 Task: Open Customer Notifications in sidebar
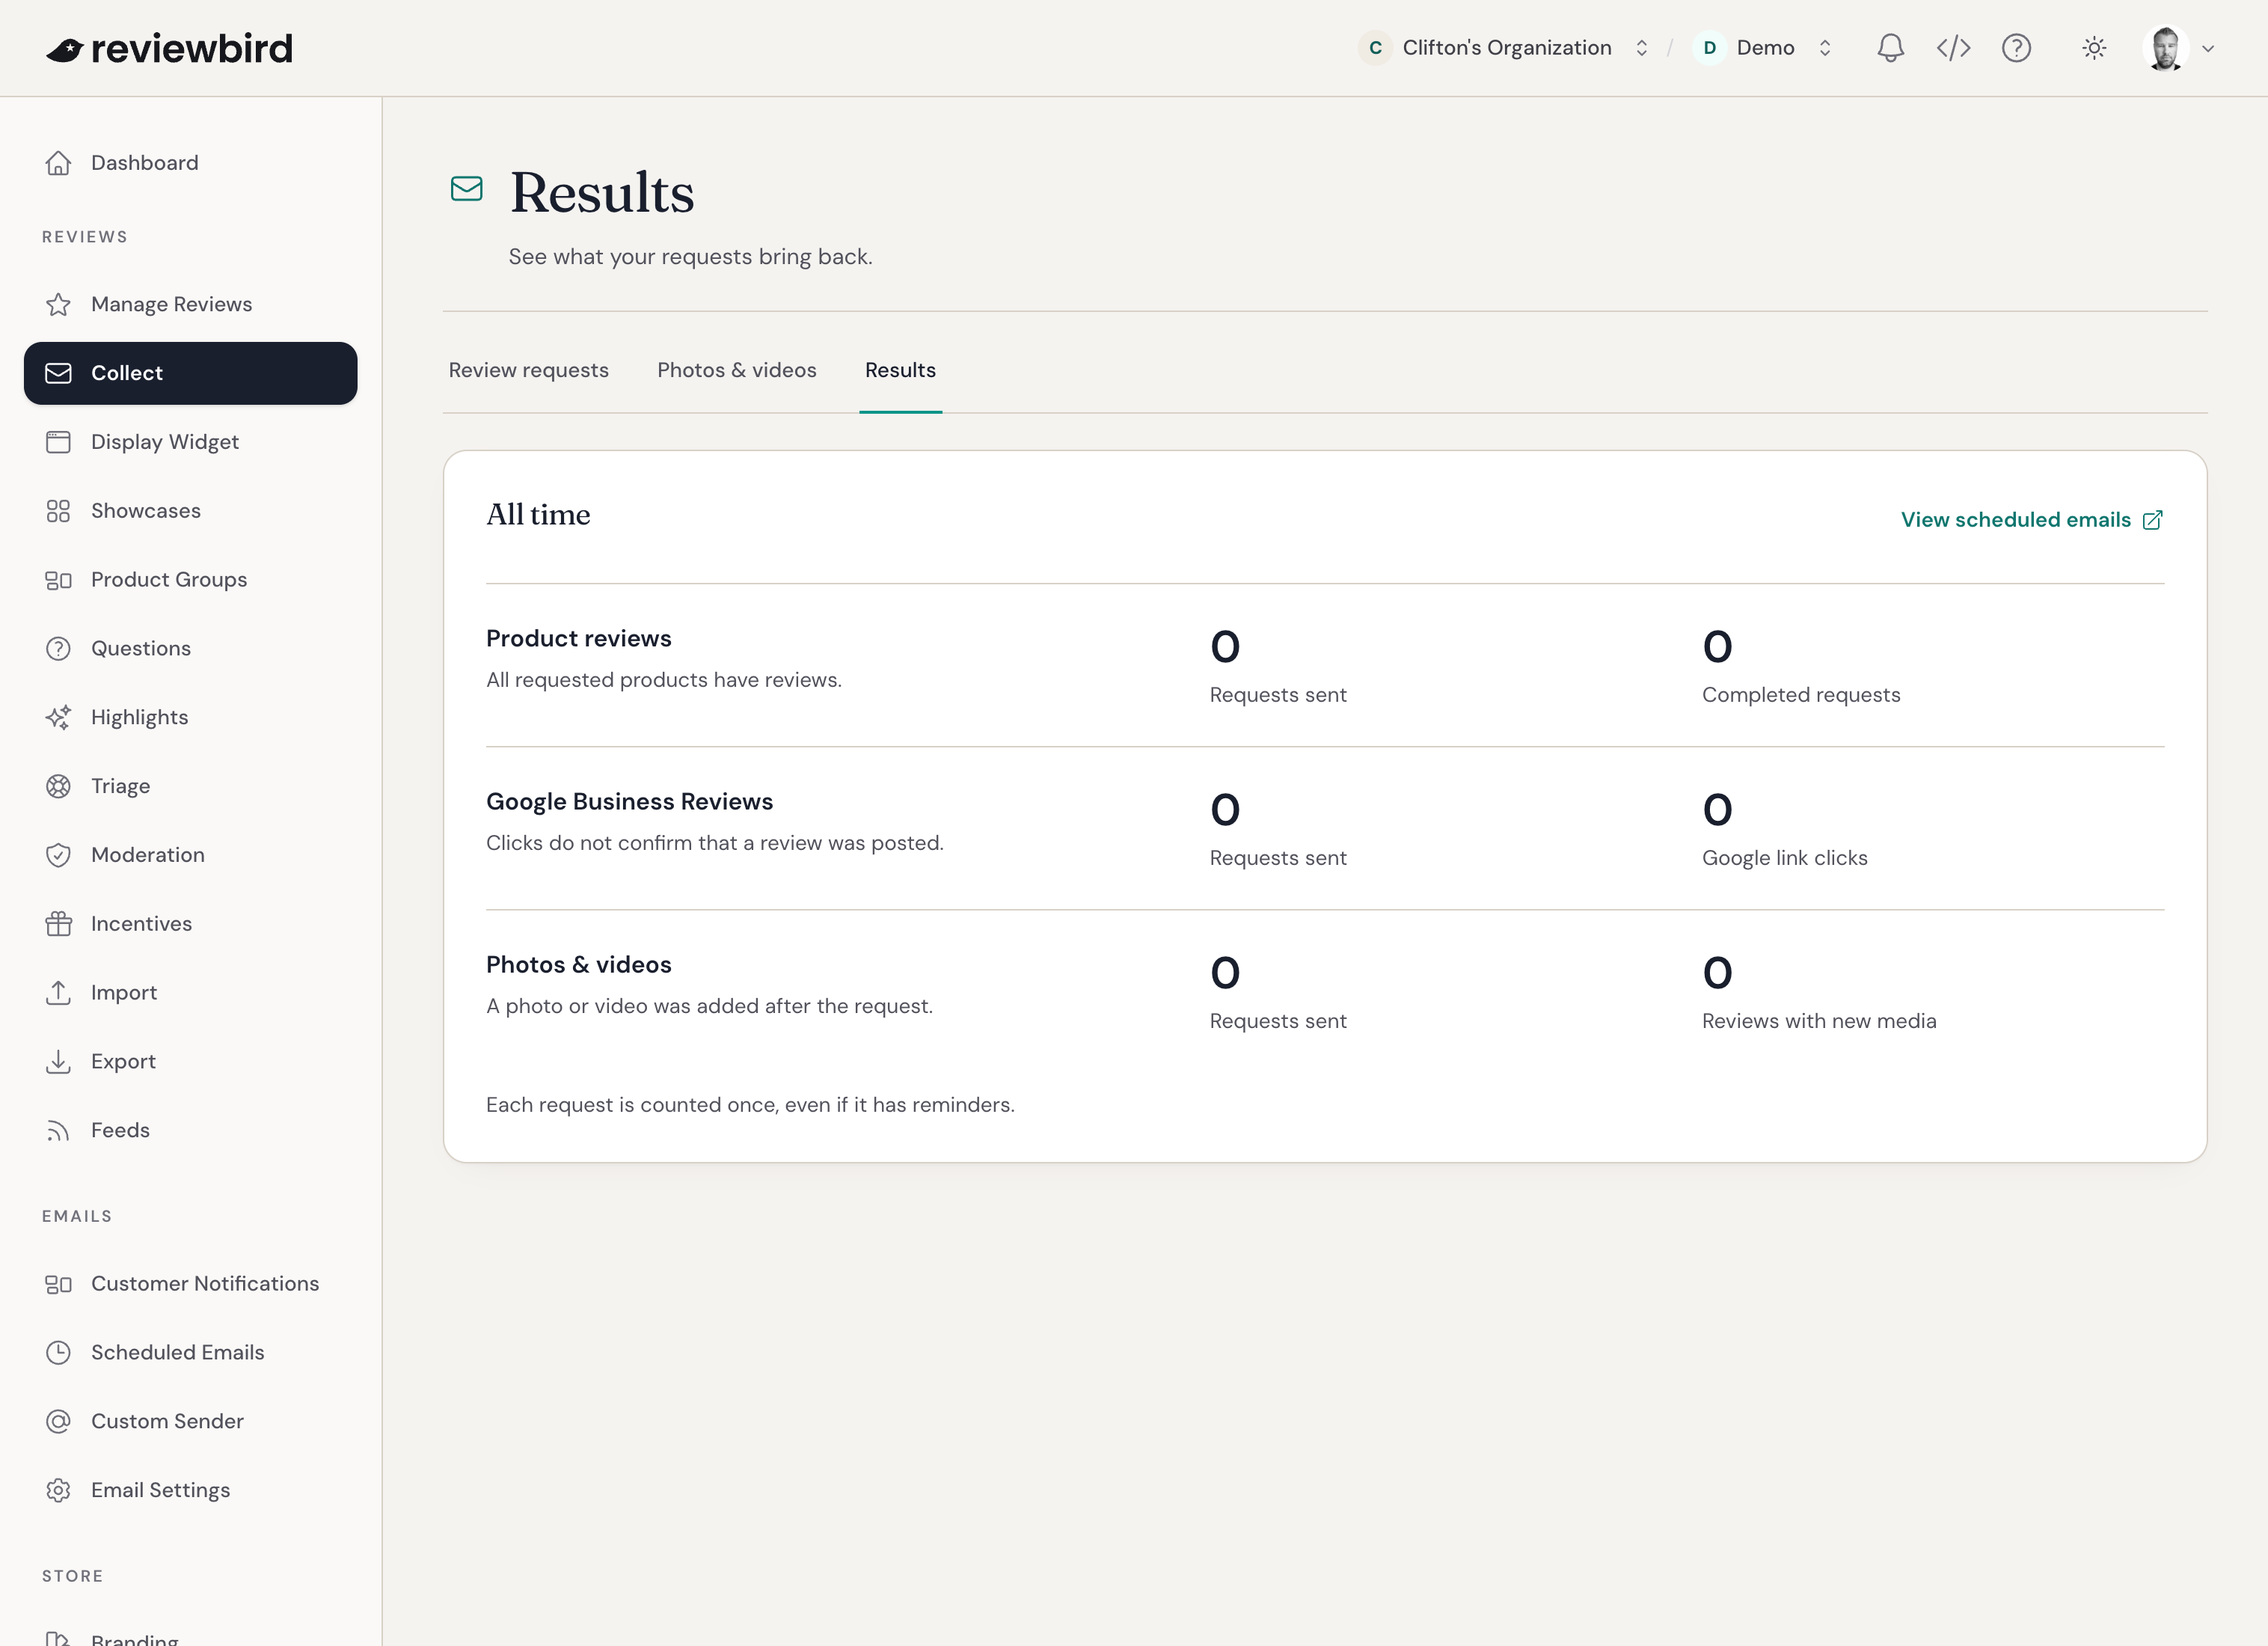[190, 1284]
